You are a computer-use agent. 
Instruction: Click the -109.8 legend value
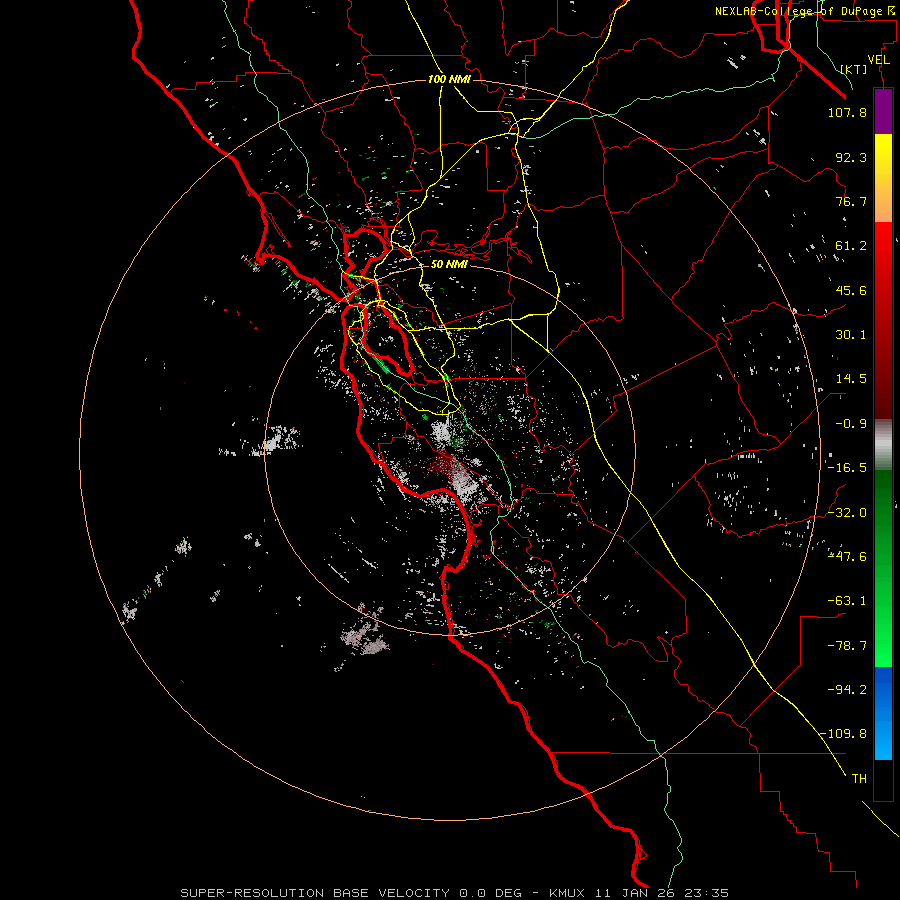844,734
